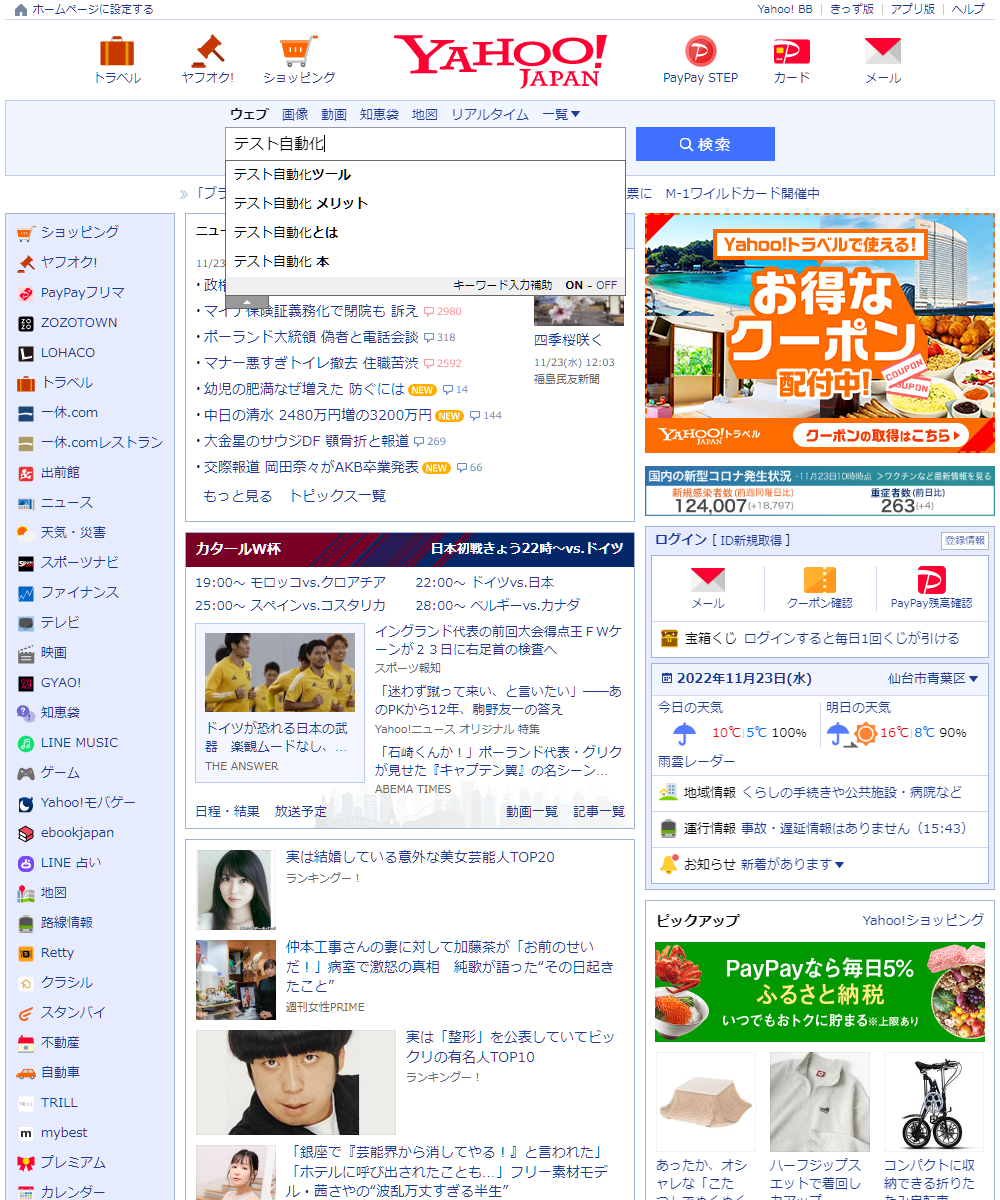Screen dimensions: 1000x1200
Task: Click inside the search text field
Action: coord(425,144)
